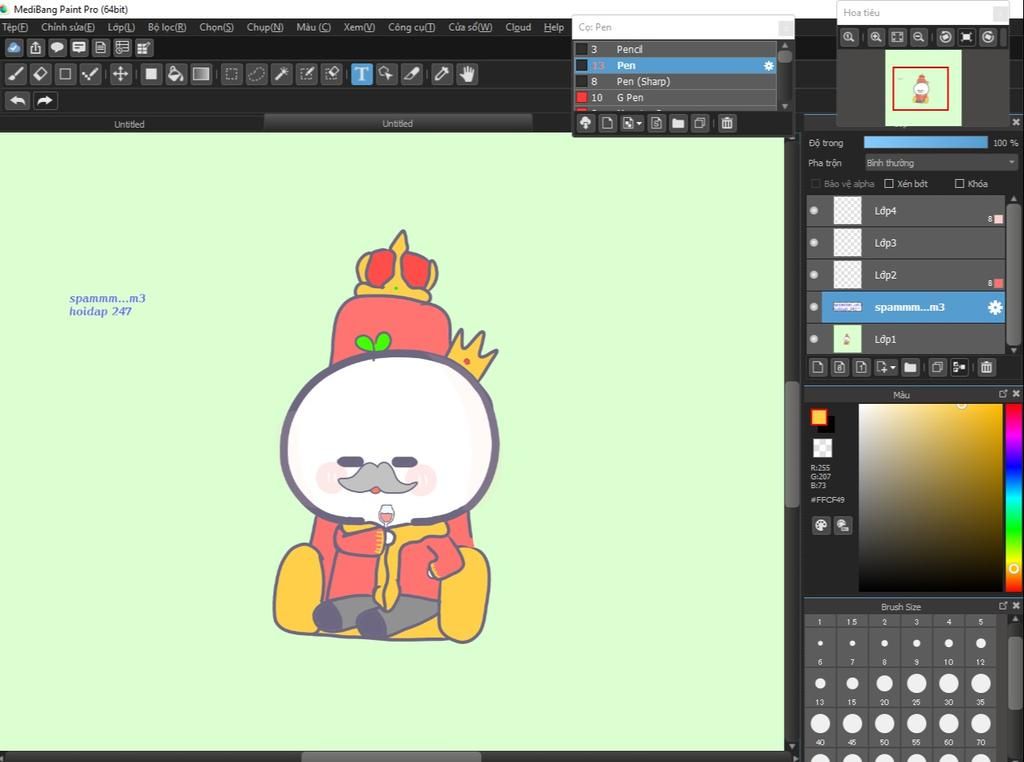This screenshot has width=1024, height=762.
Task: Toggle visibility of layer Lớp3
Action: tap(814, 242)
